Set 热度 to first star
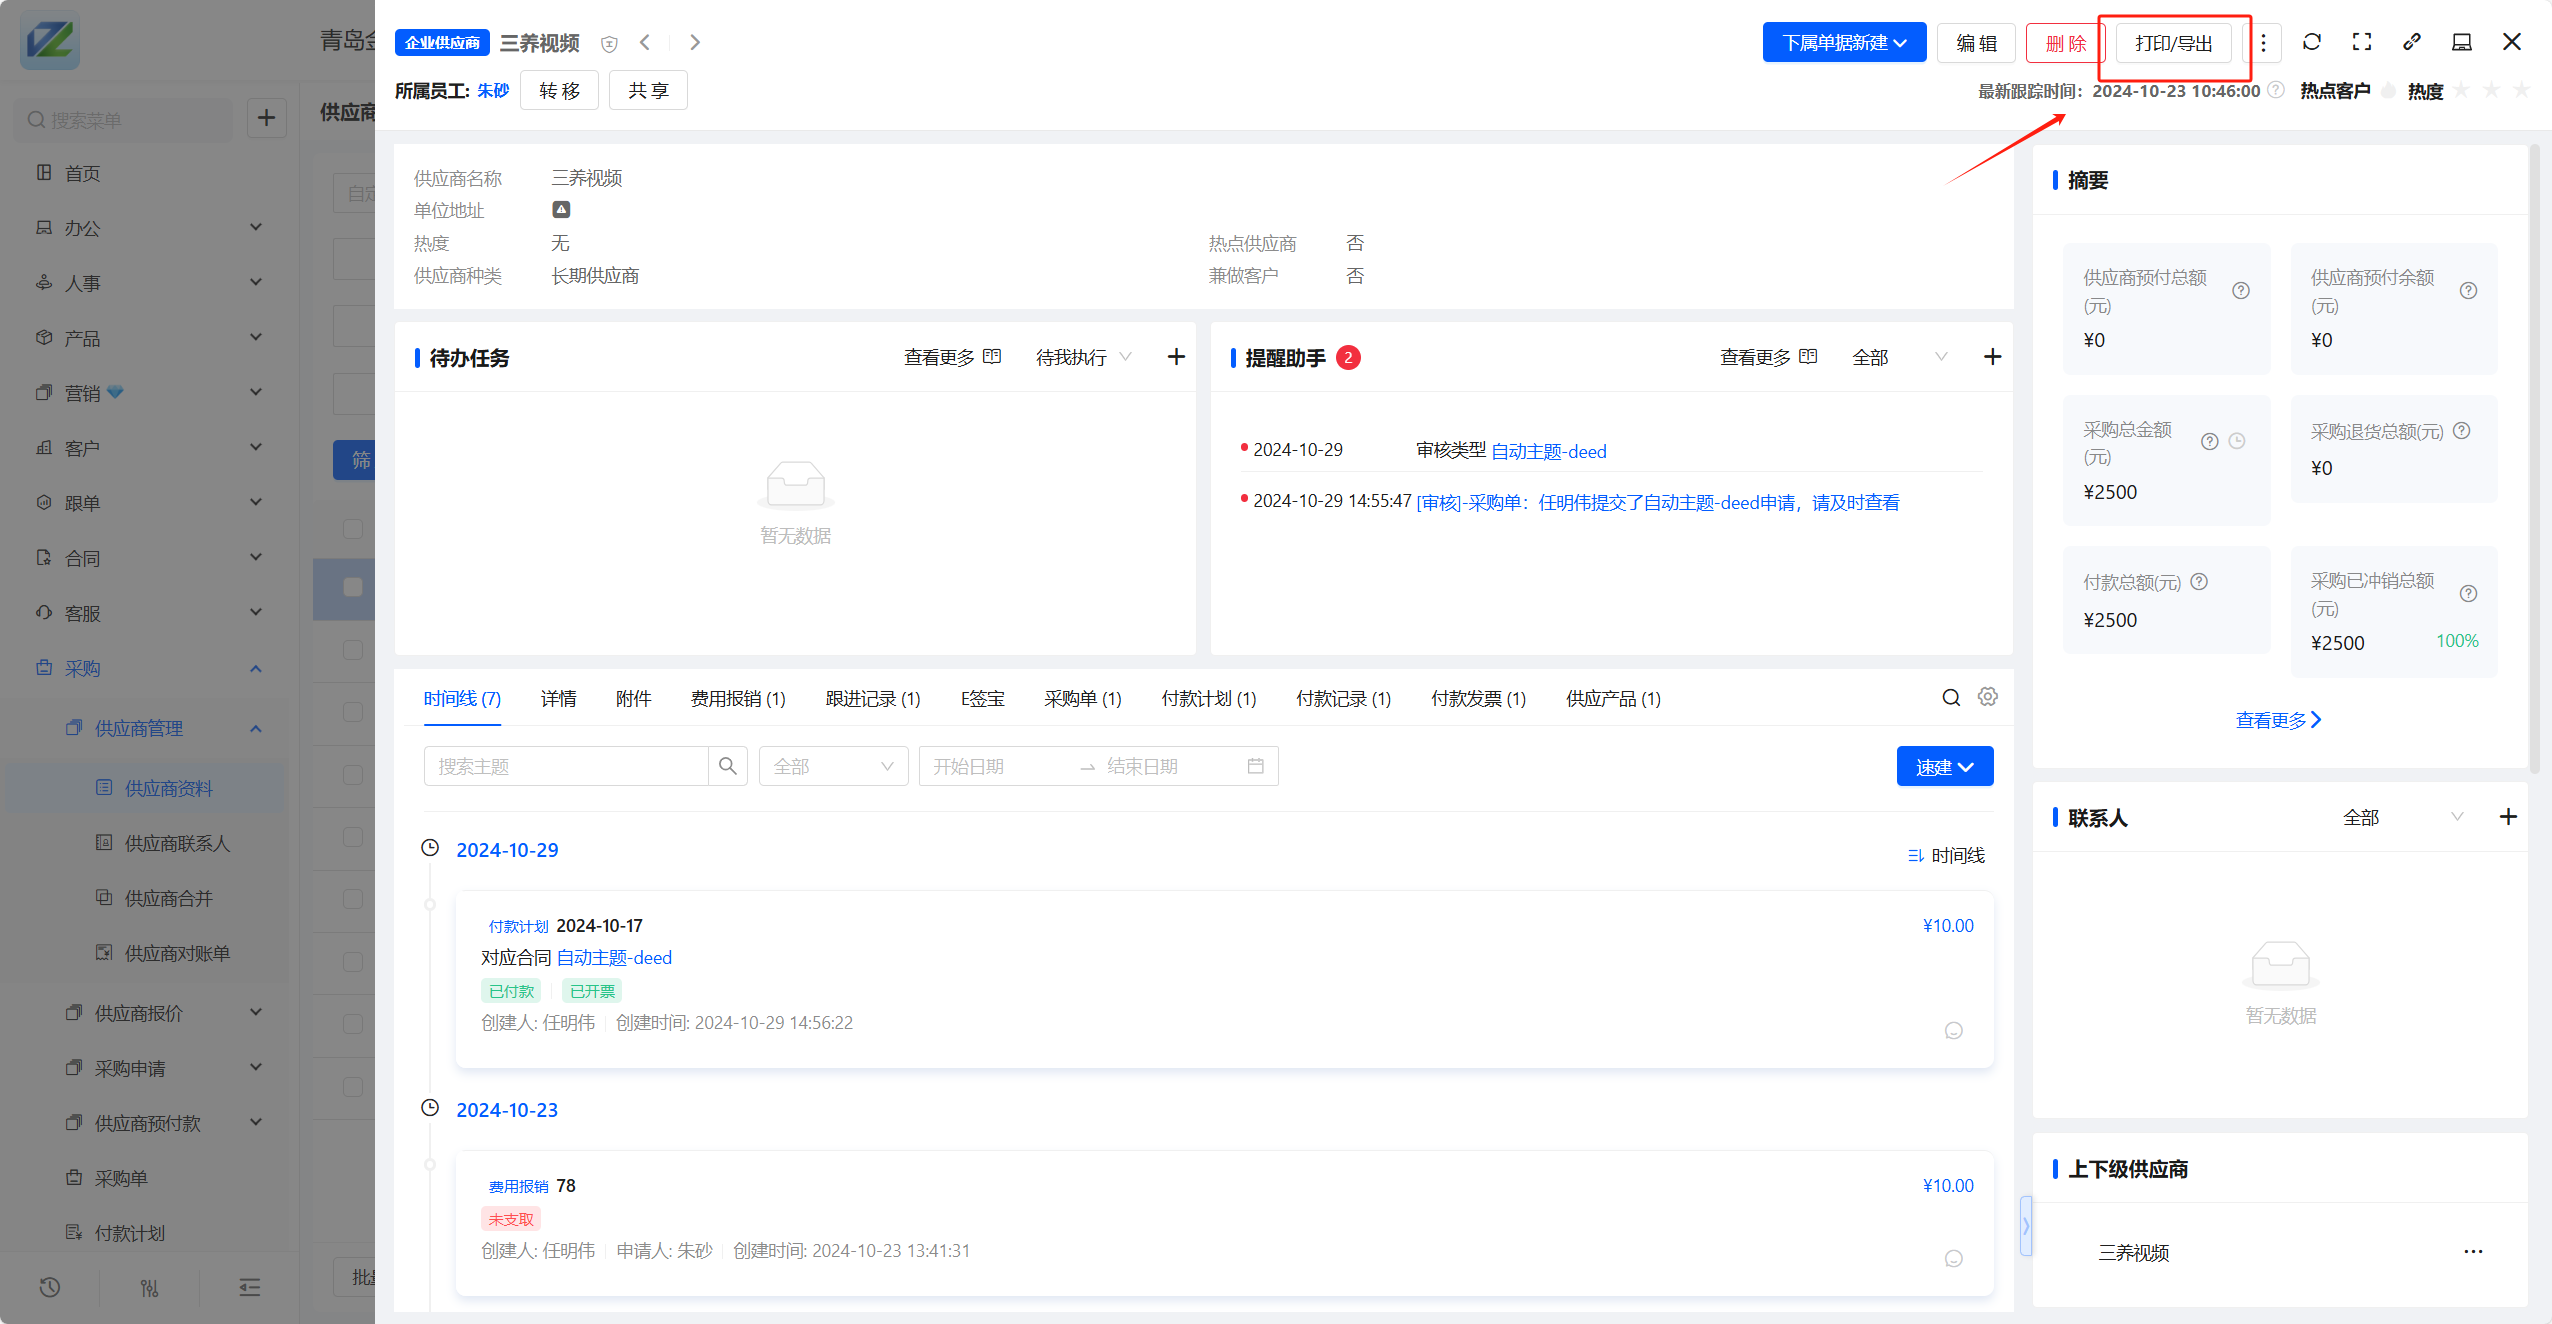 (2462, 91)
